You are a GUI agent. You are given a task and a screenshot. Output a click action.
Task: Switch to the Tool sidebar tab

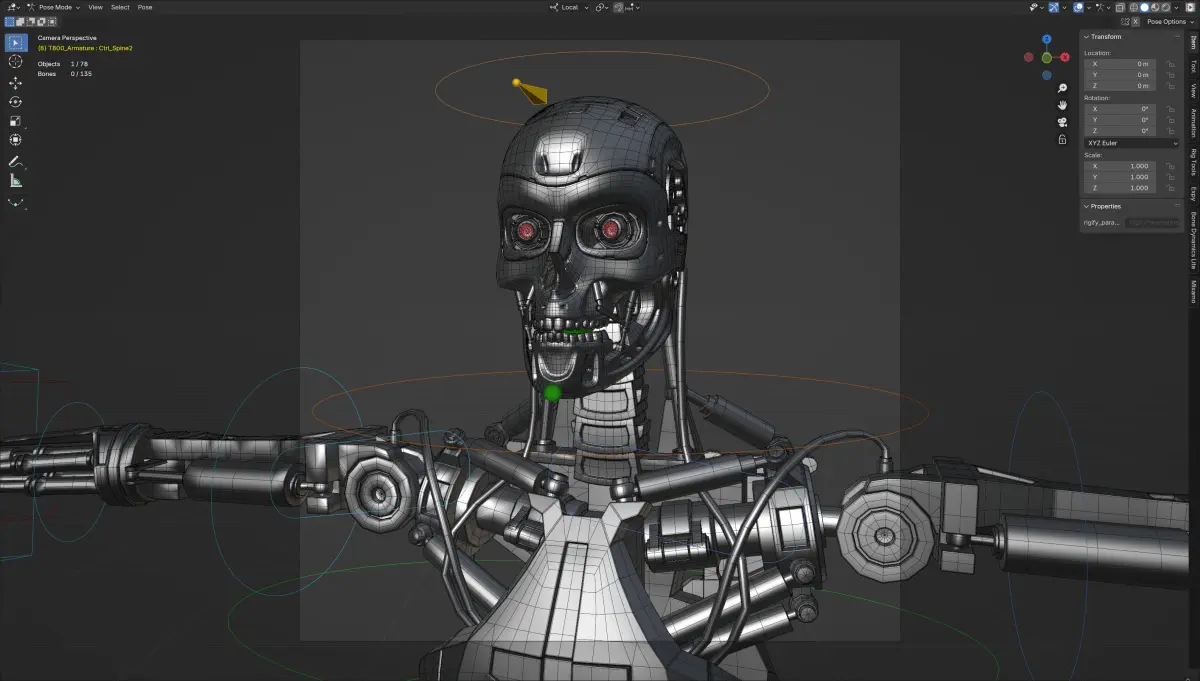[x=1193, y=67]
